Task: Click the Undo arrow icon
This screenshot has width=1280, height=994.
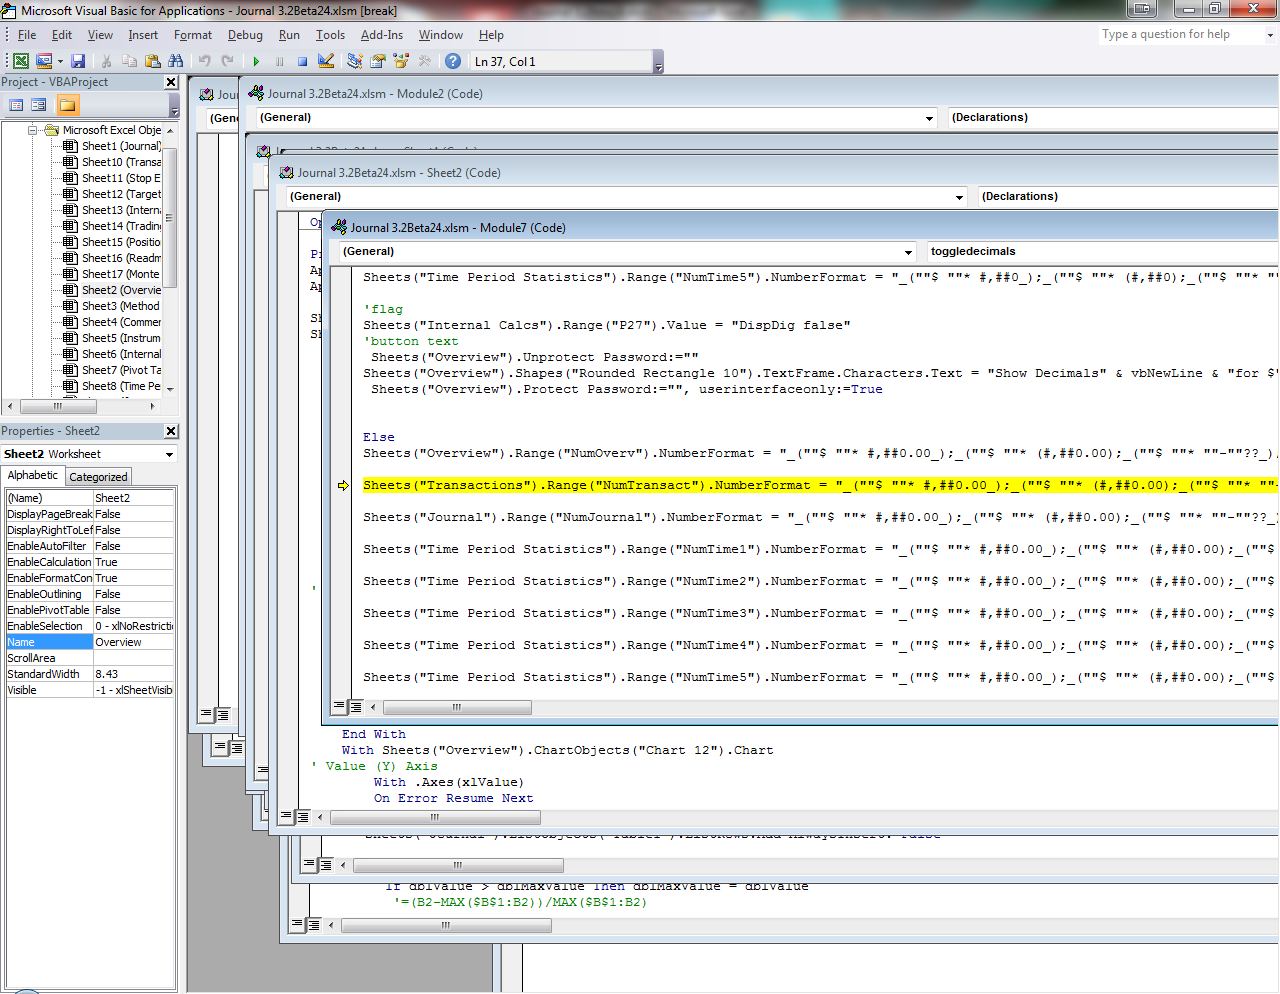Action: [x=204, y=61]
